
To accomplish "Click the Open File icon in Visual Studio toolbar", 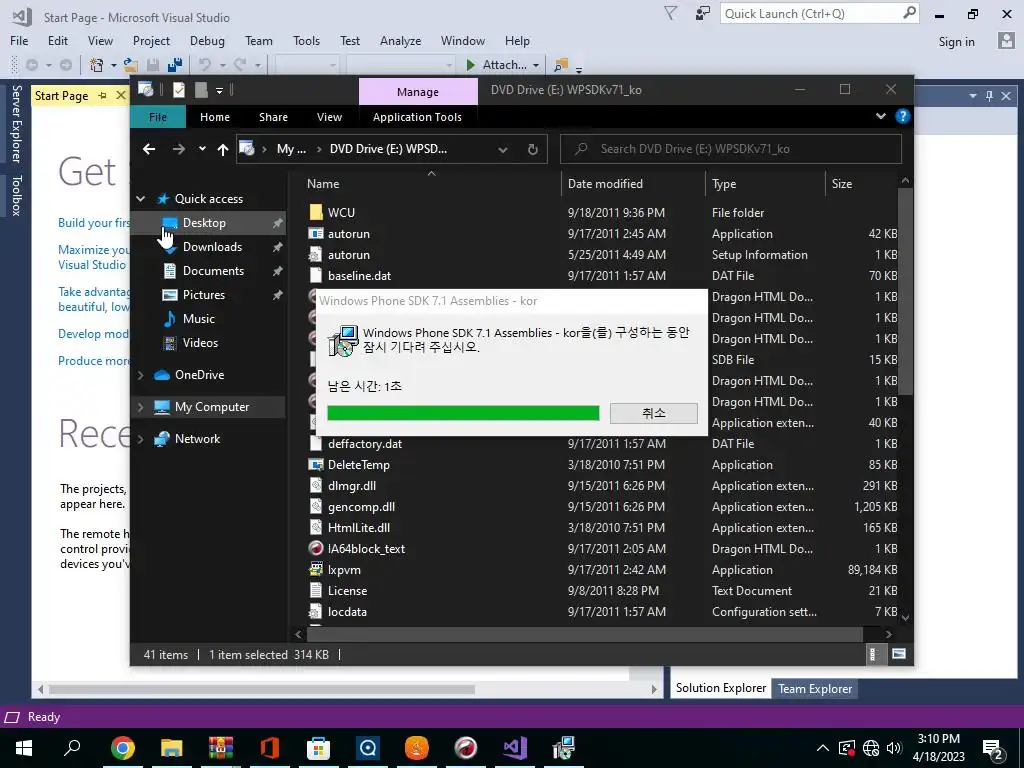I will click(x=131, y=65).
